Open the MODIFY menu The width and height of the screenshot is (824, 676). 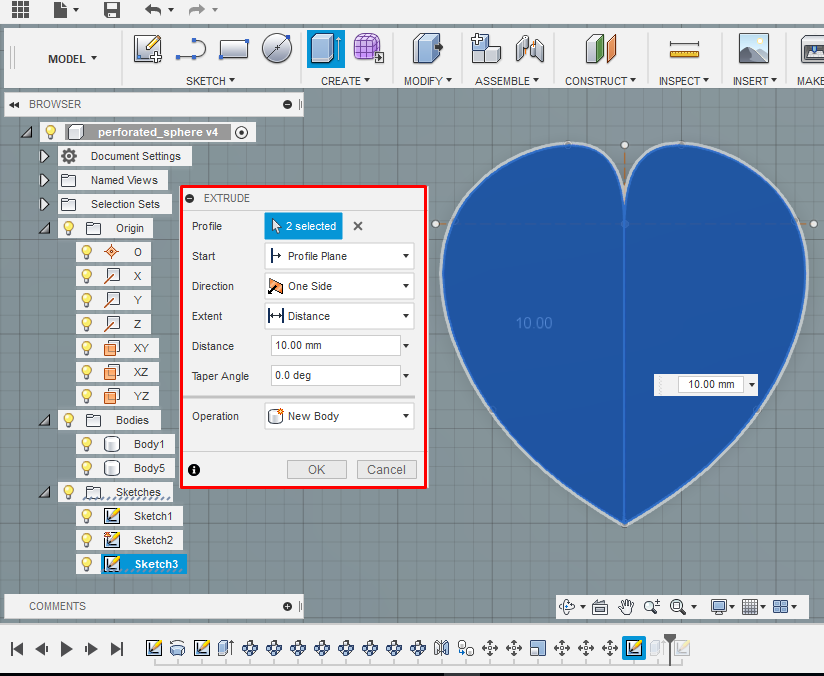[428, 81]
